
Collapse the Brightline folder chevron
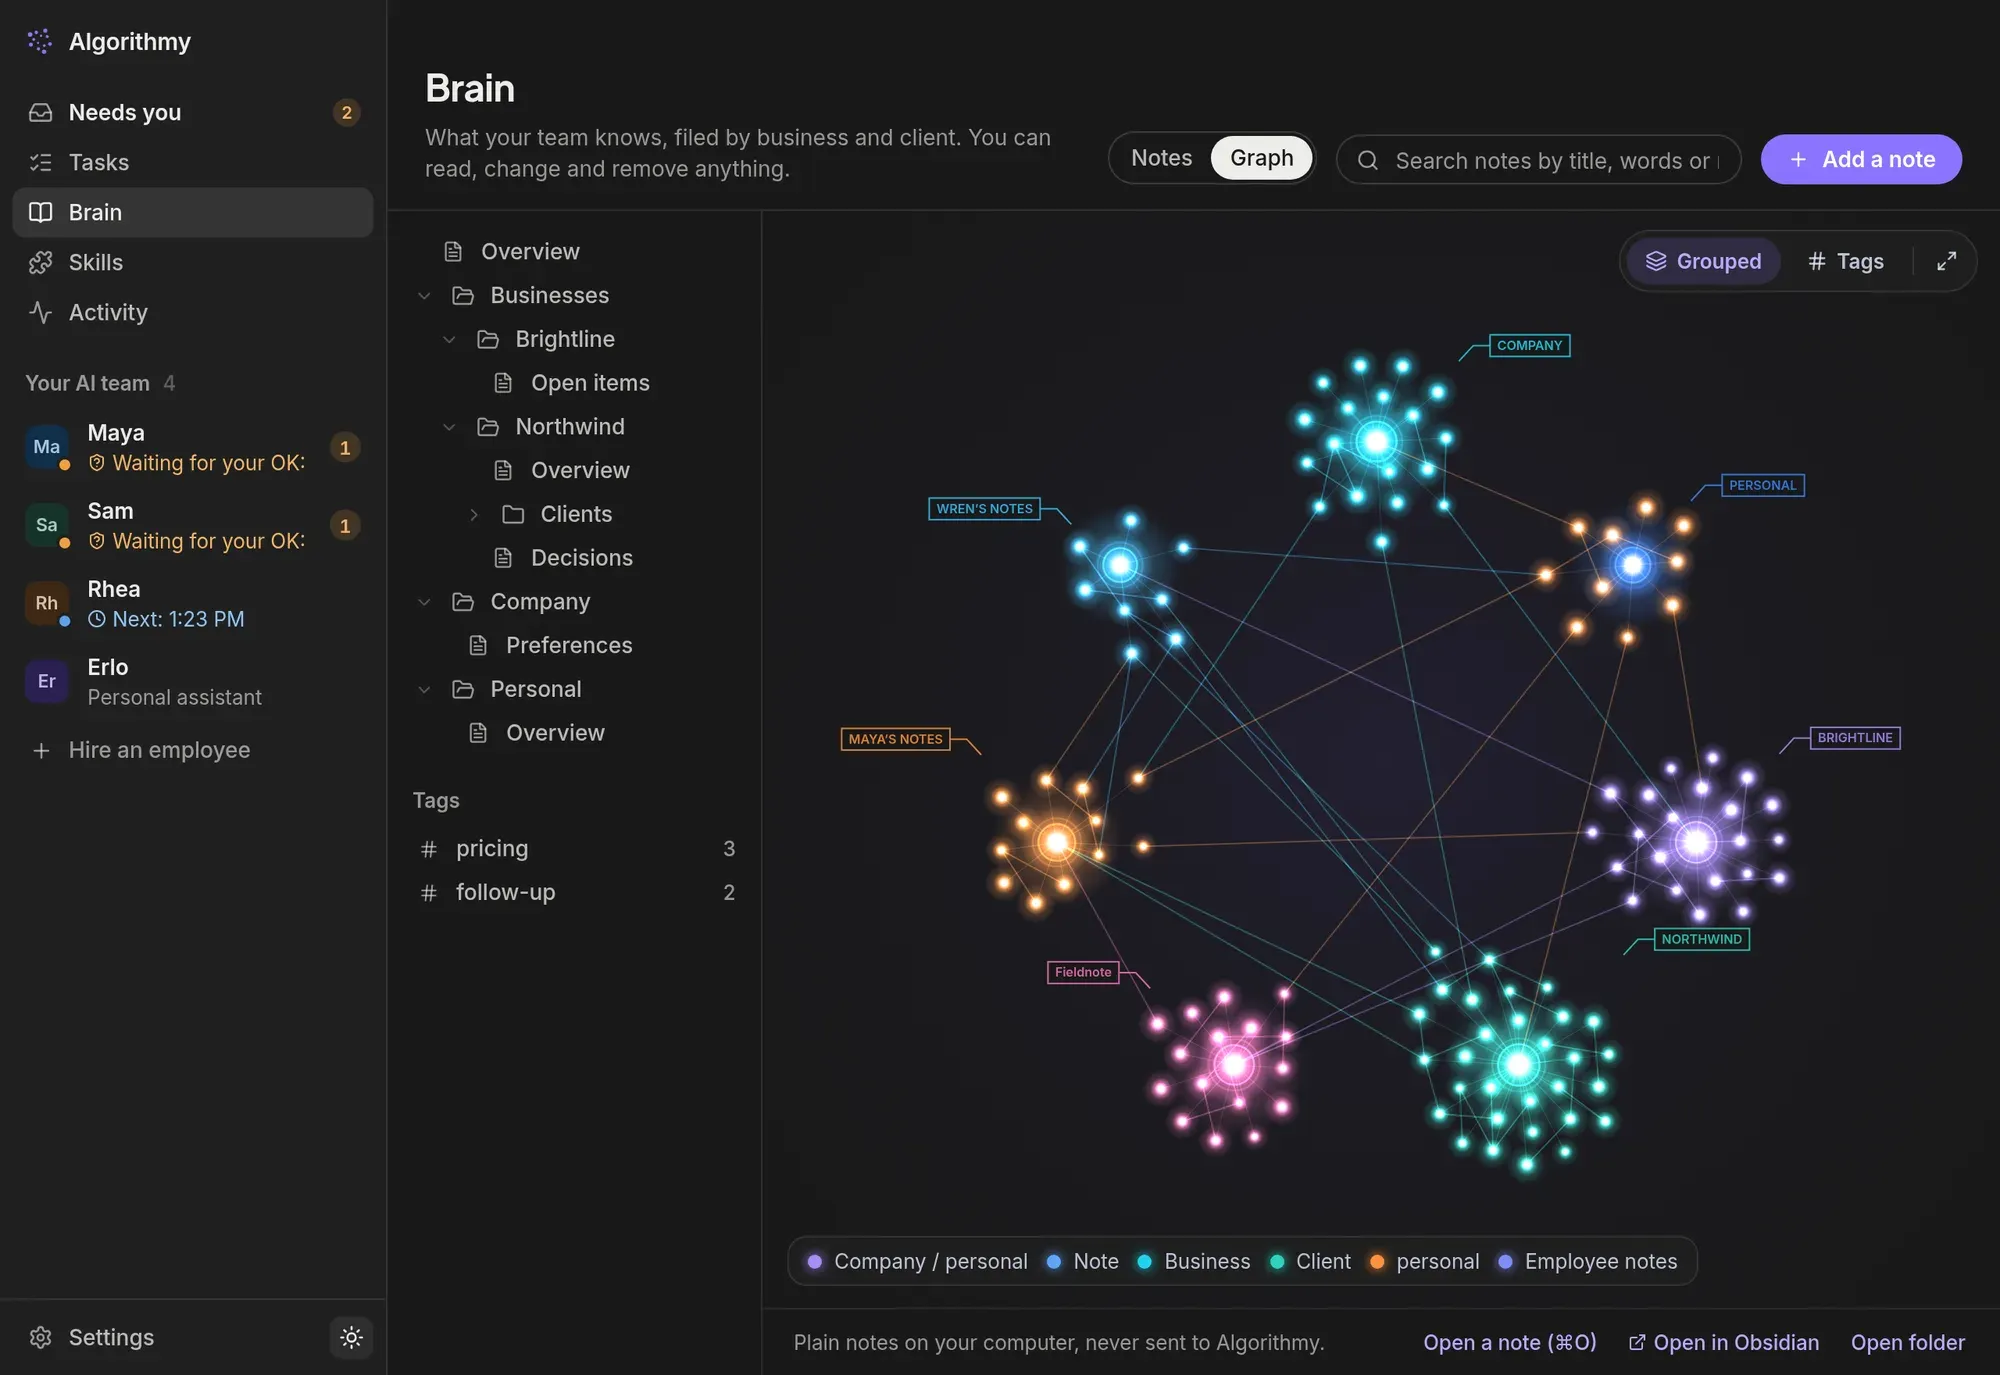pyautogui.click(x=449, y=339)
